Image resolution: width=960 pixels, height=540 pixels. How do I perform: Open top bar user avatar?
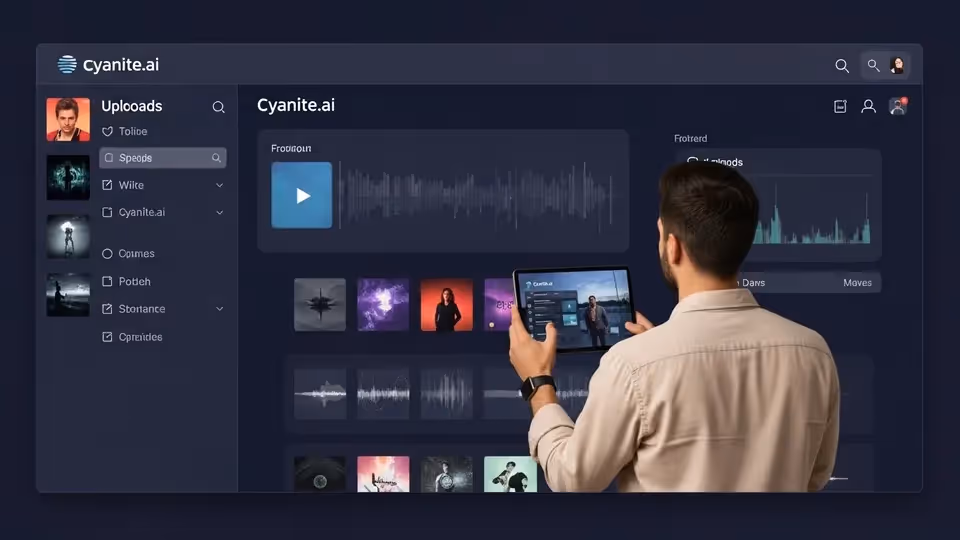898,66
